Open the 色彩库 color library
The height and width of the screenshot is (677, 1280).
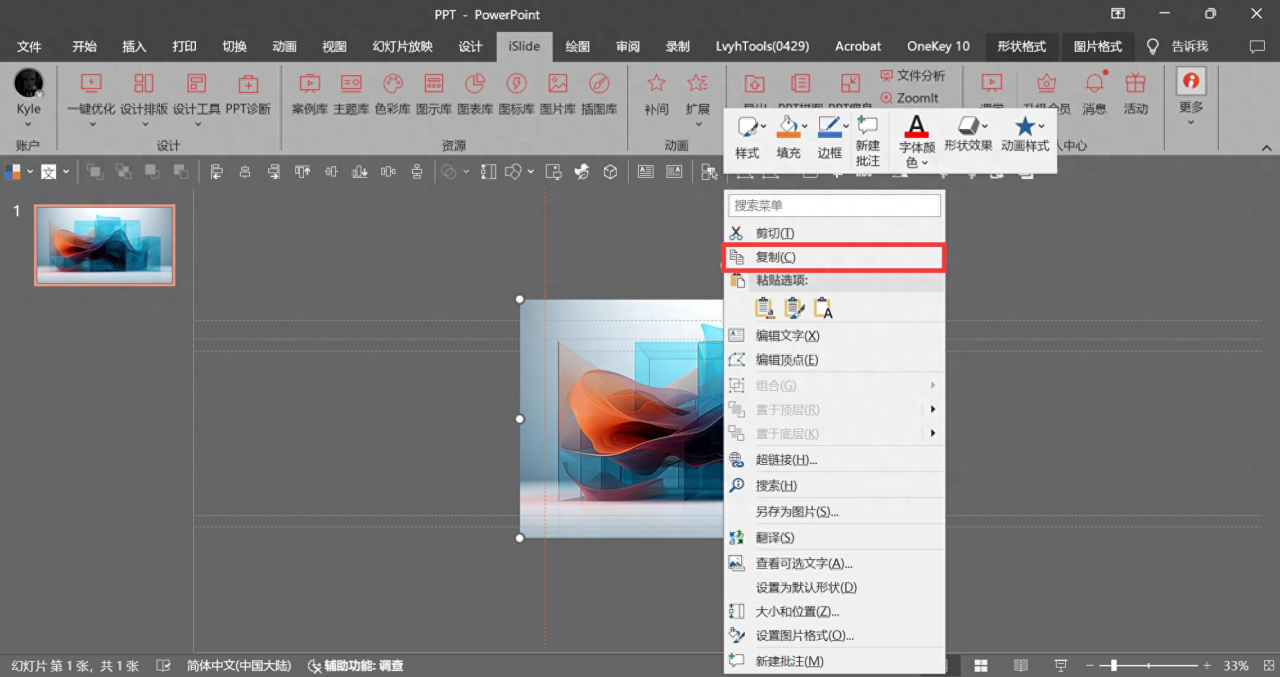pyautogui.click(x=393, y=93)
